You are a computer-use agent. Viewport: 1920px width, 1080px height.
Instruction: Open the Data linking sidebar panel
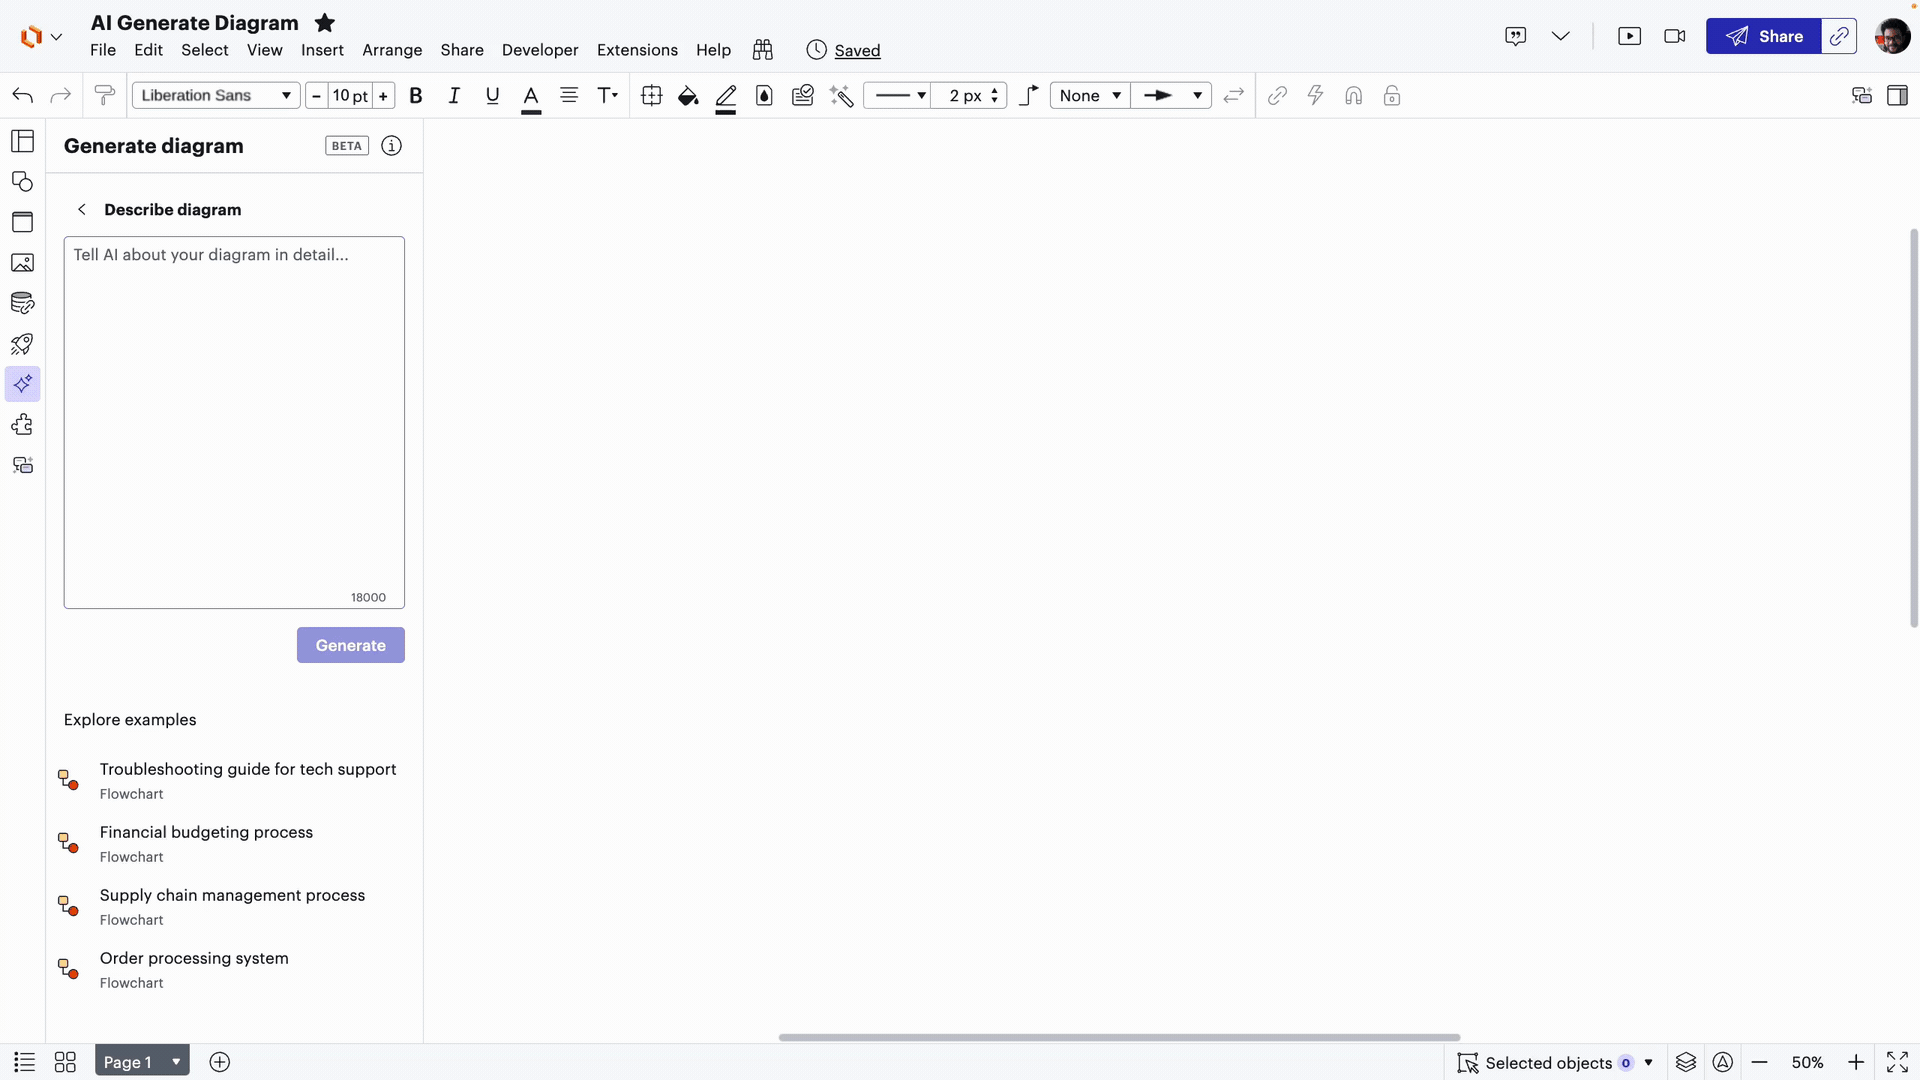pos(22,303)
